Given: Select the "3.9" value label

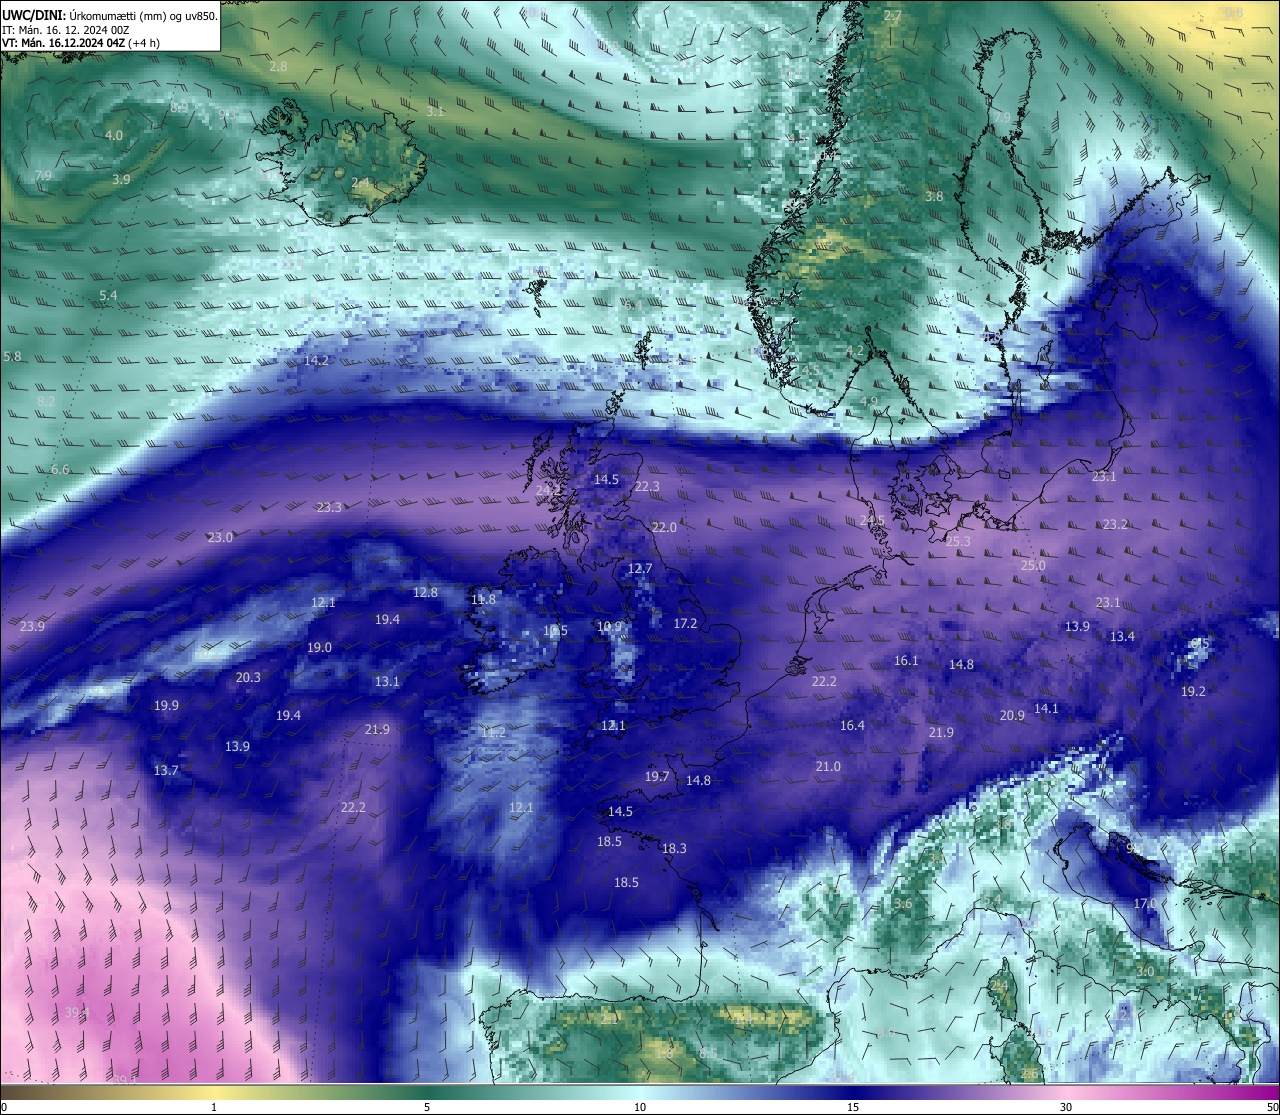Looking at the screenshot, I should tap(121, 179).
